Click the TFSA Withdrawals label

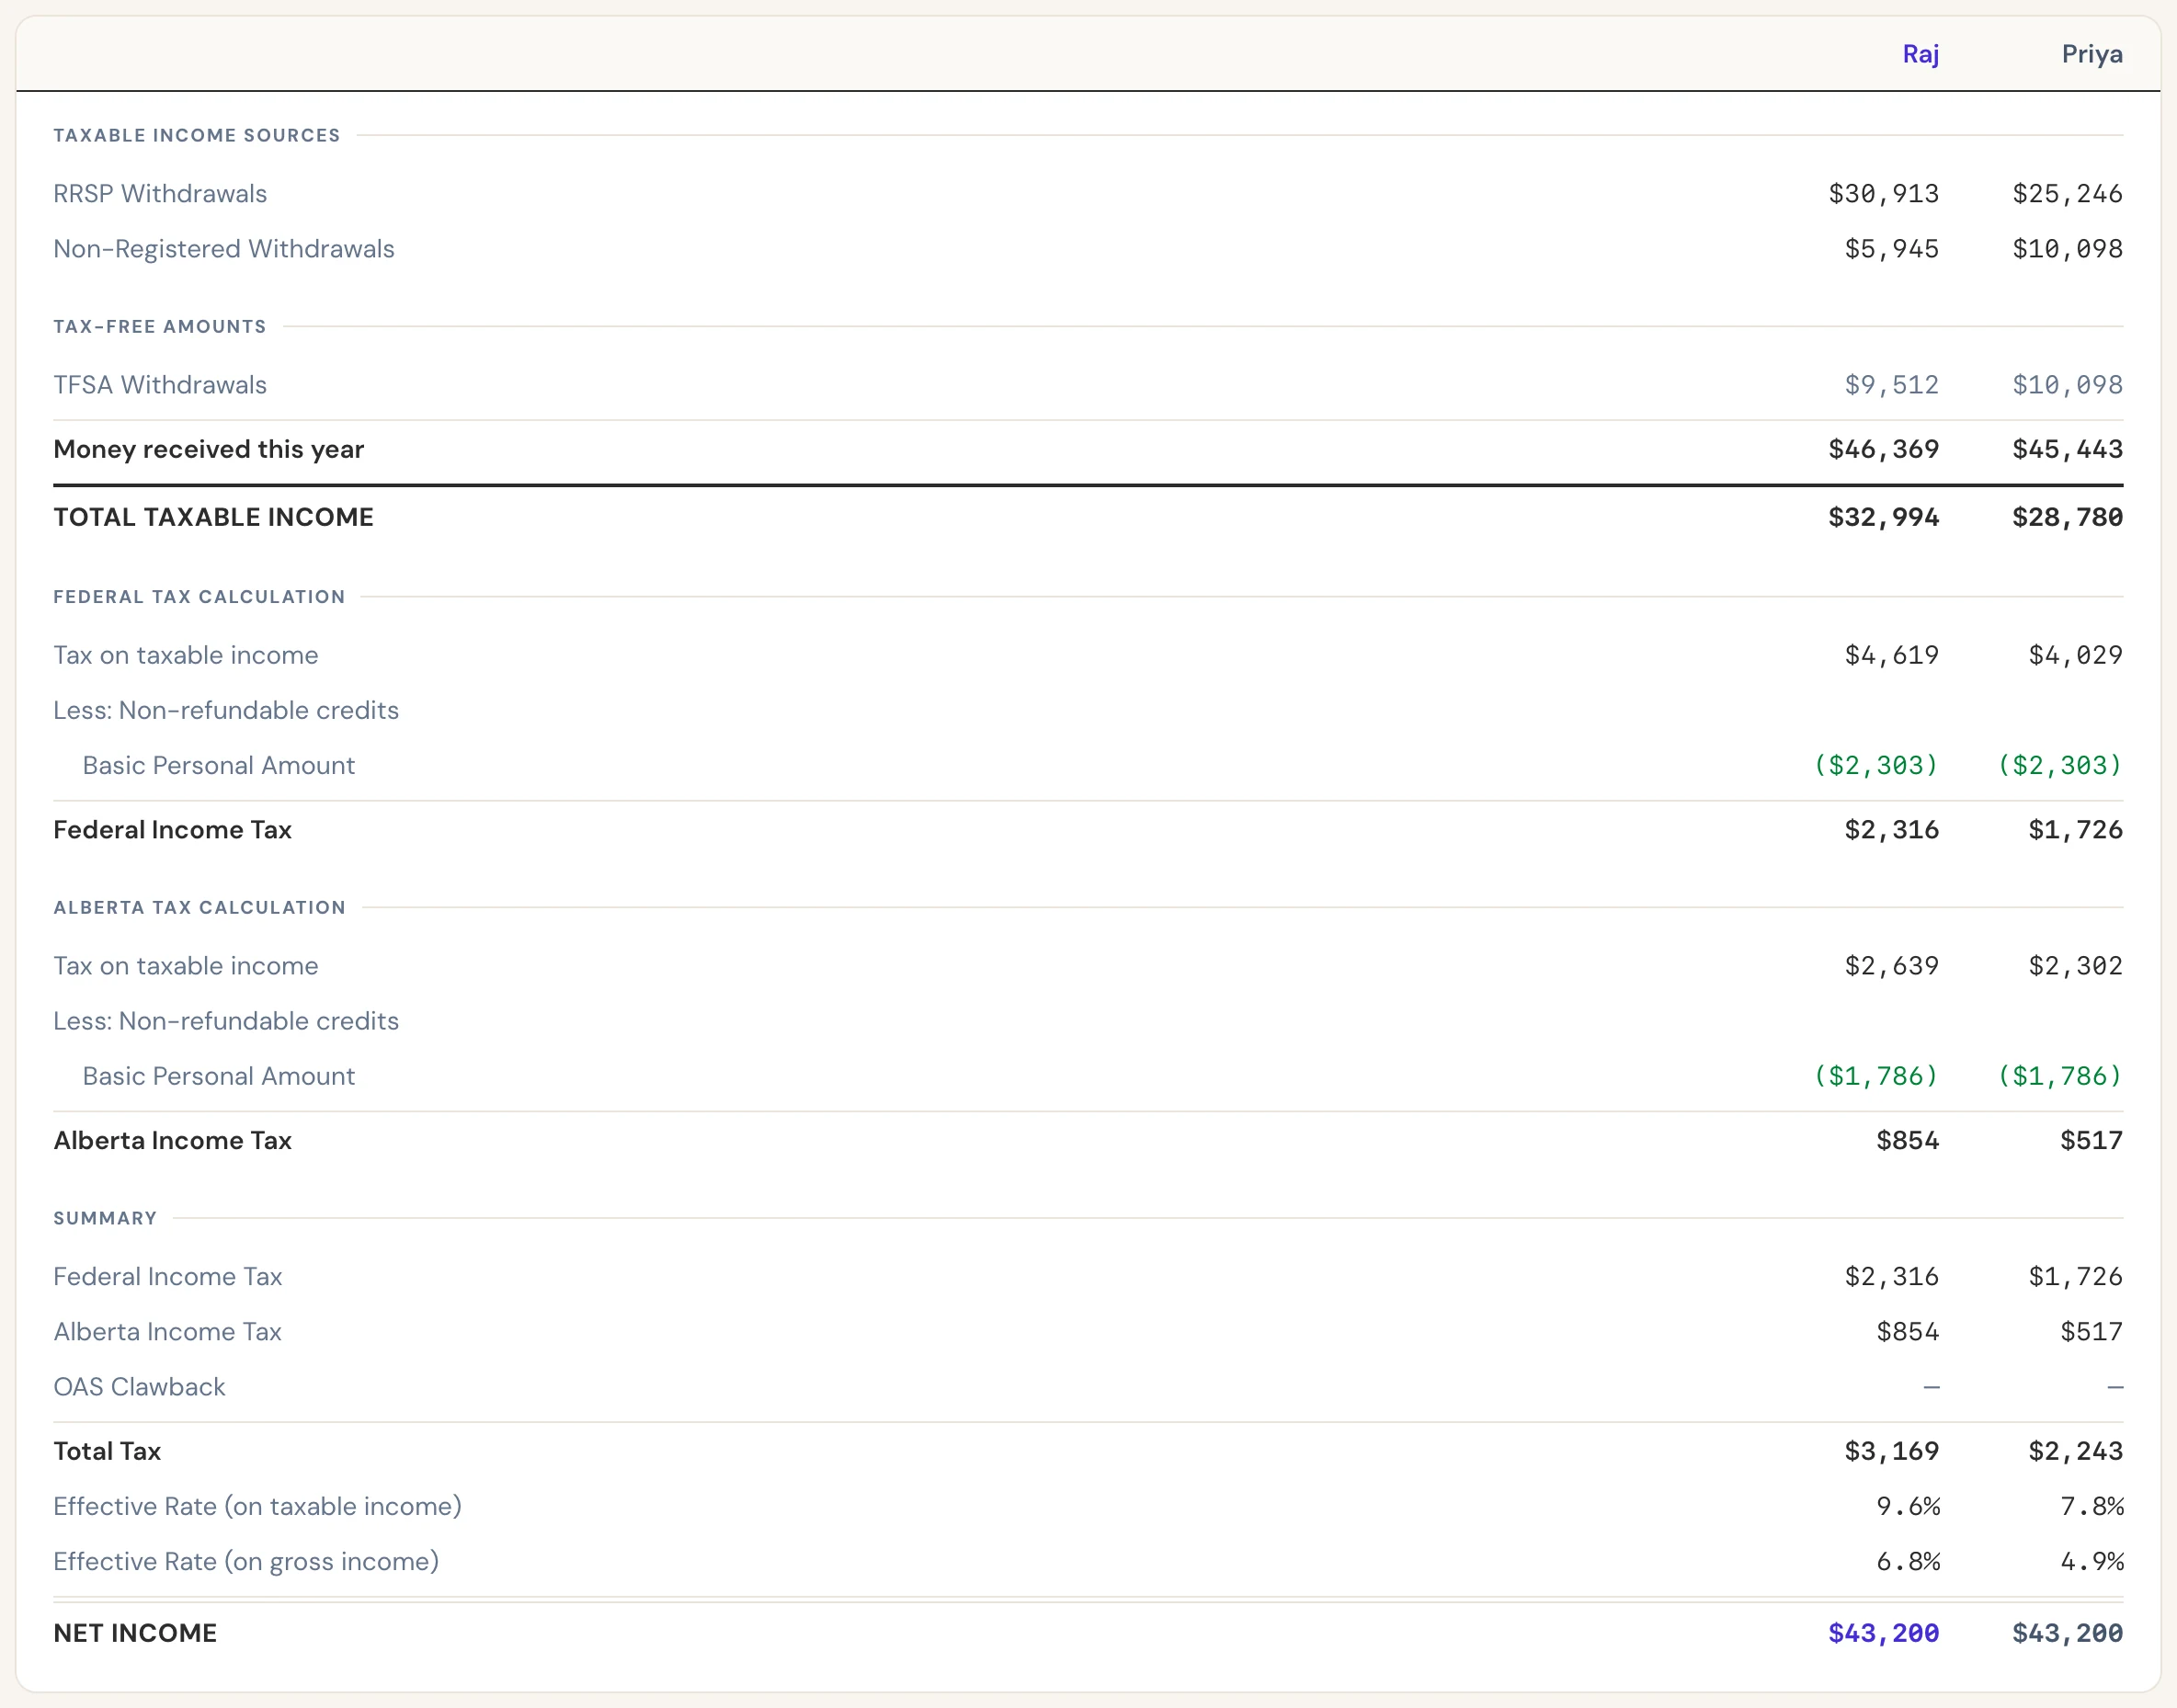[x=160, y=384]
